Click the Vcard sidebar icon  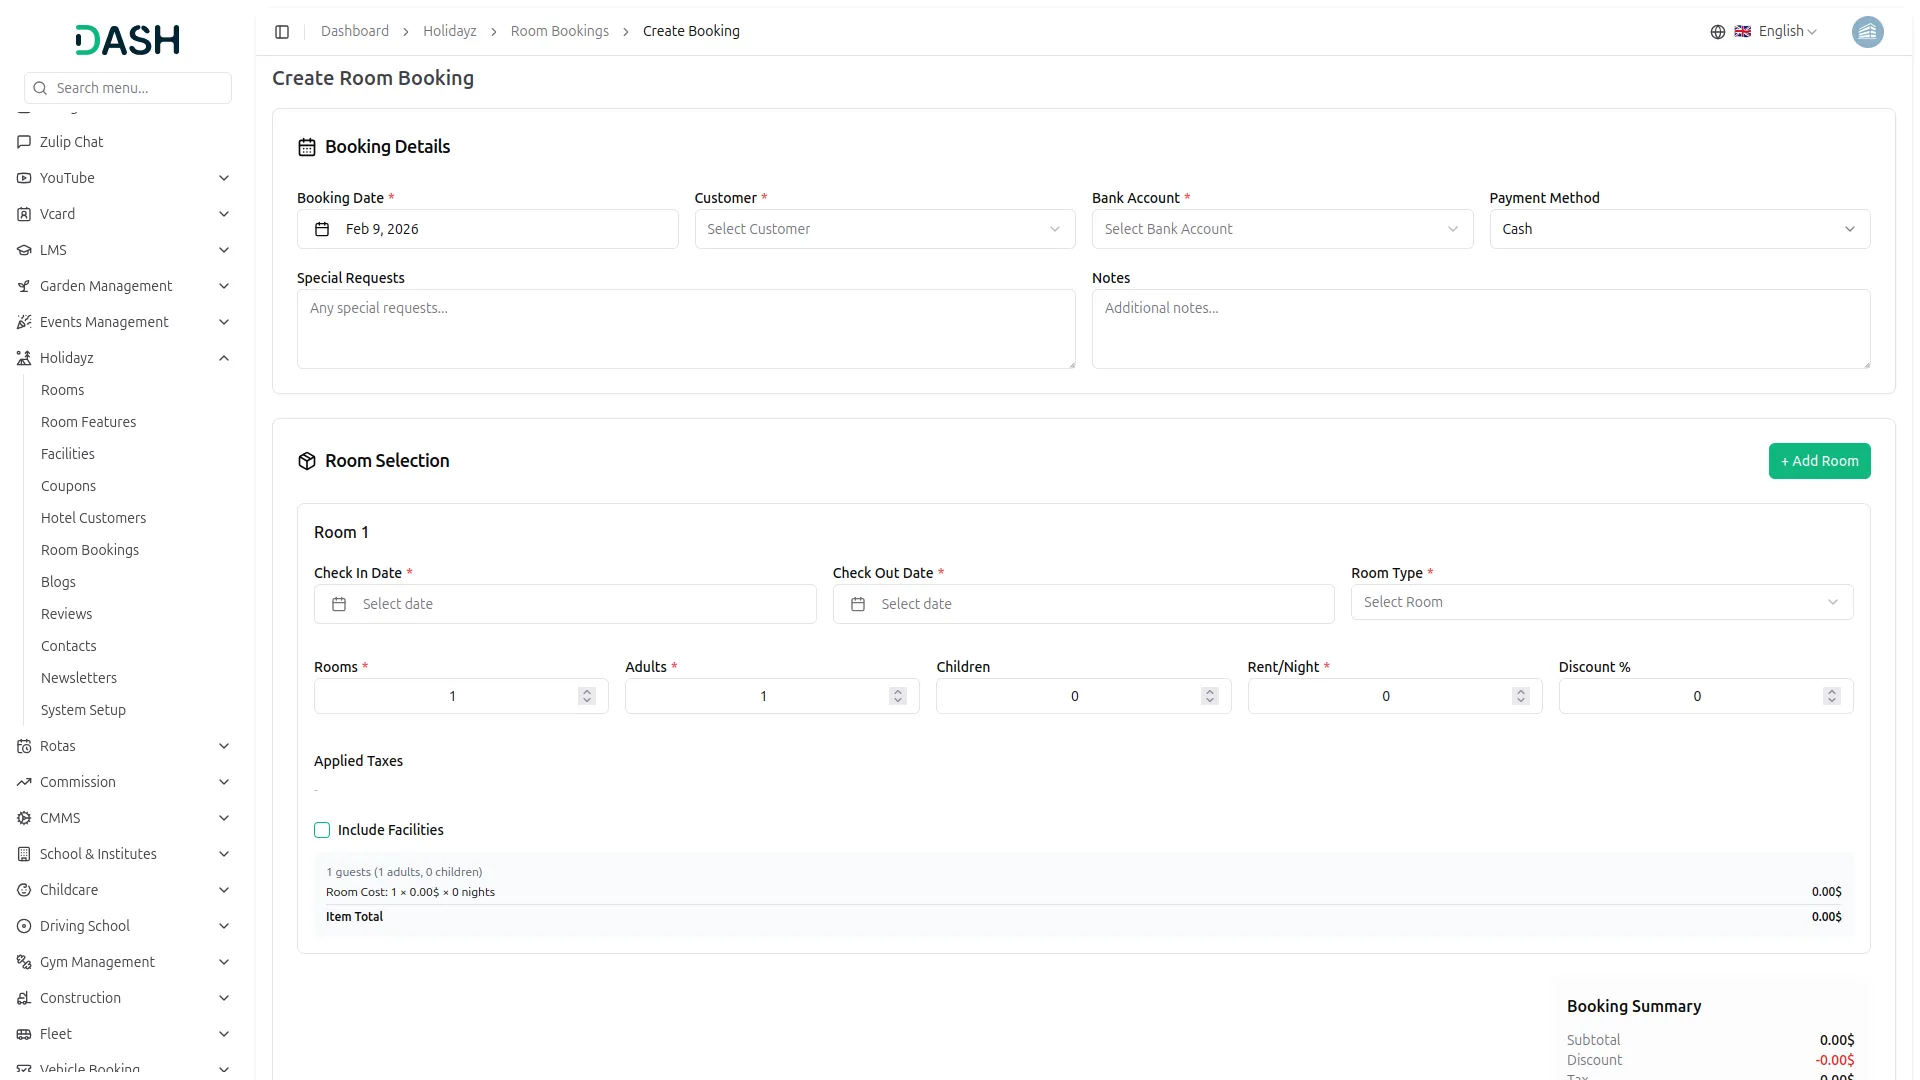(x=24, y=214)
